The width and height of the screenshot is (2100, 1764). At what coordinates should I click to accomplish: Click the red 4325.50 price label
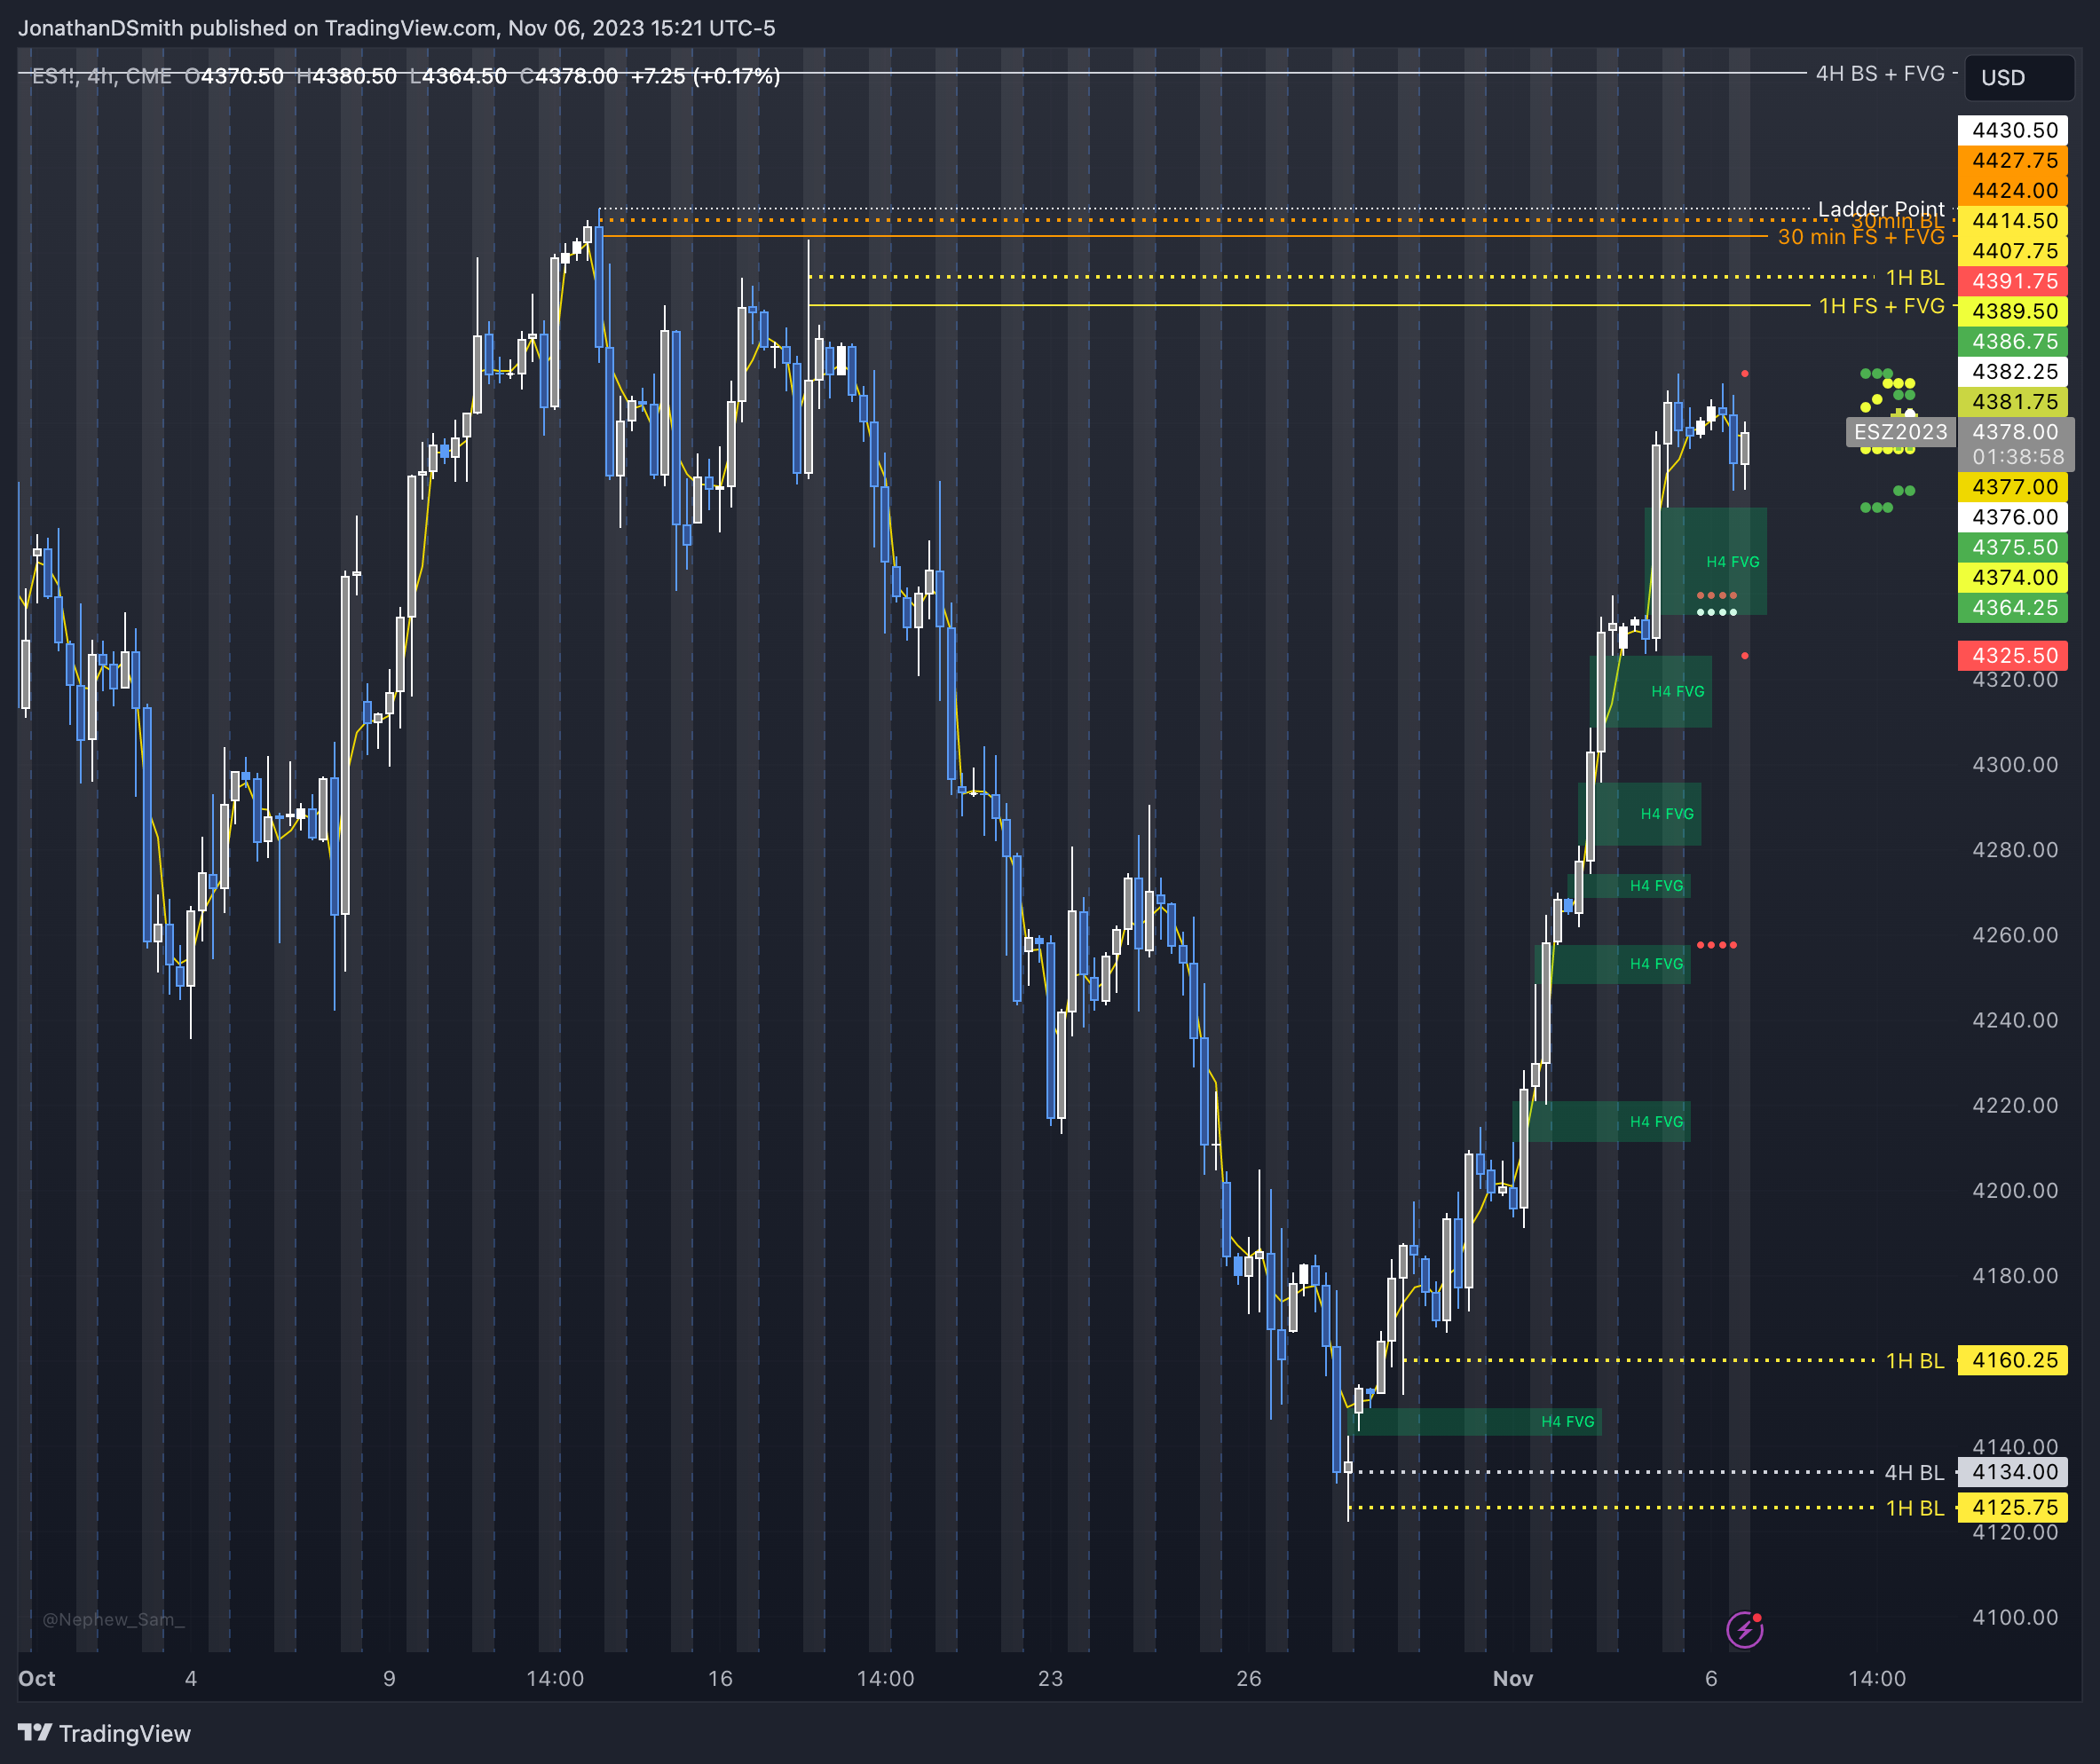[2012, 656]
